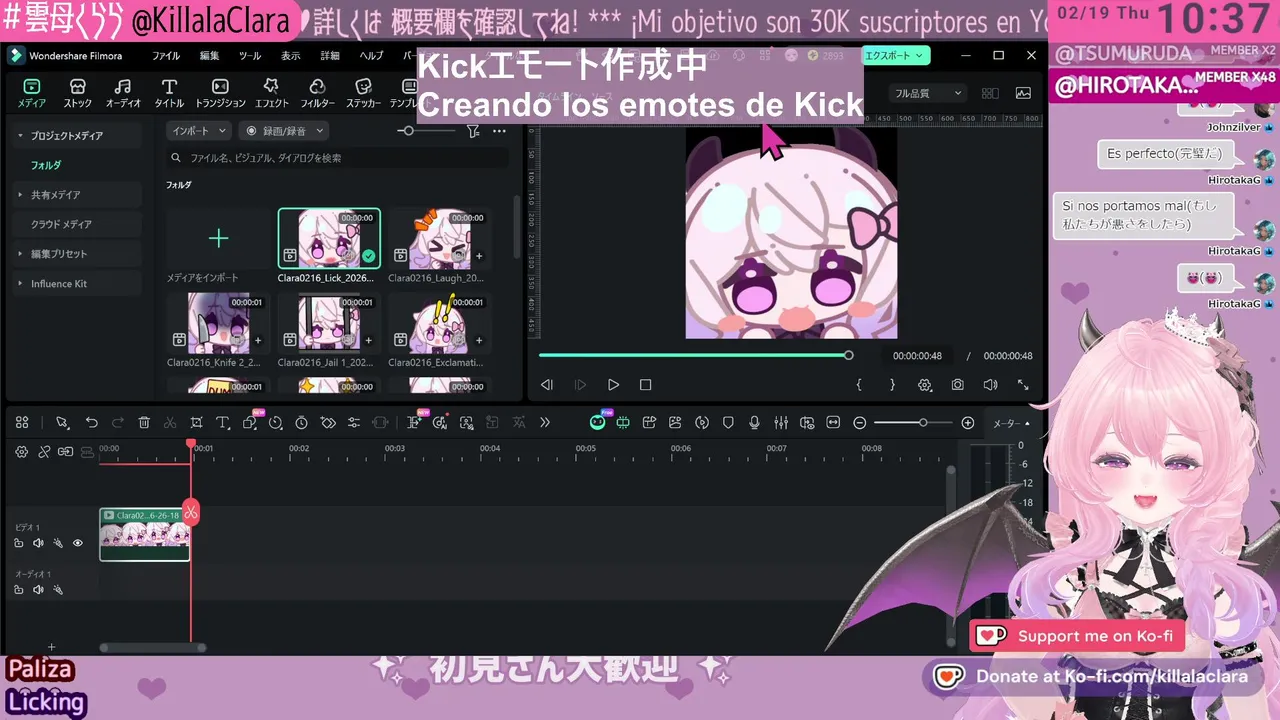1280x720 pixels.
Task: Open the timeline speed (stopwatch) tool
Action: (301, 423)
